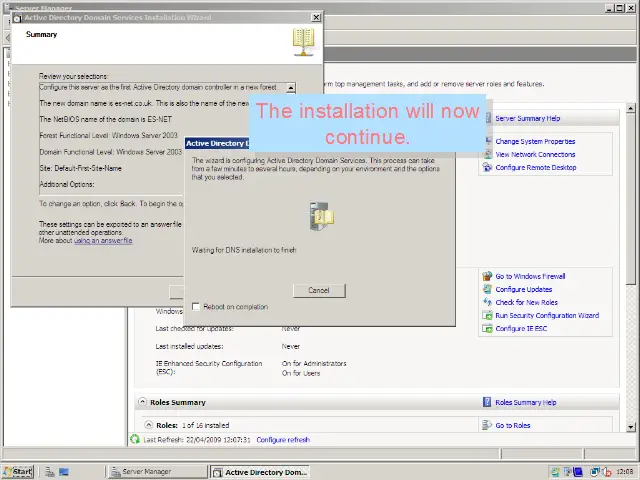Click the Configure Remote Desktop icon

pyautogui.click(x=487, y=167)
